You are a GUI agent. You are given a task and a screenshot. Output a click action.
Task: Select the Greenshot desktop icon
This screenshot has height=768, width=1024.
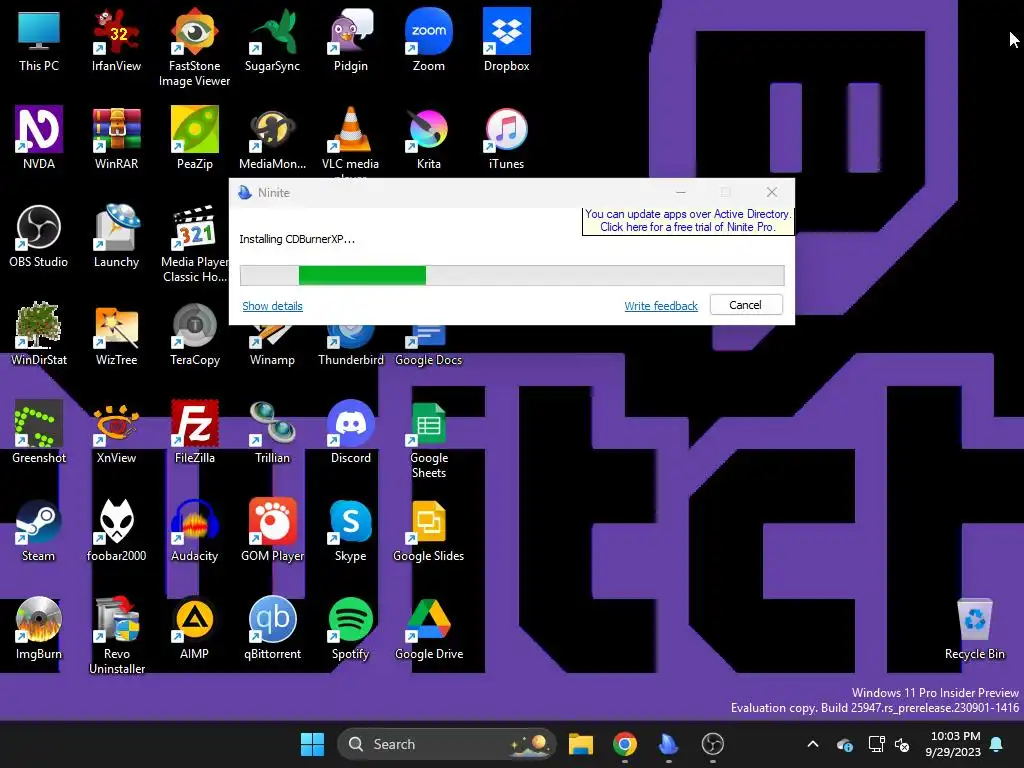click(39, 432)
